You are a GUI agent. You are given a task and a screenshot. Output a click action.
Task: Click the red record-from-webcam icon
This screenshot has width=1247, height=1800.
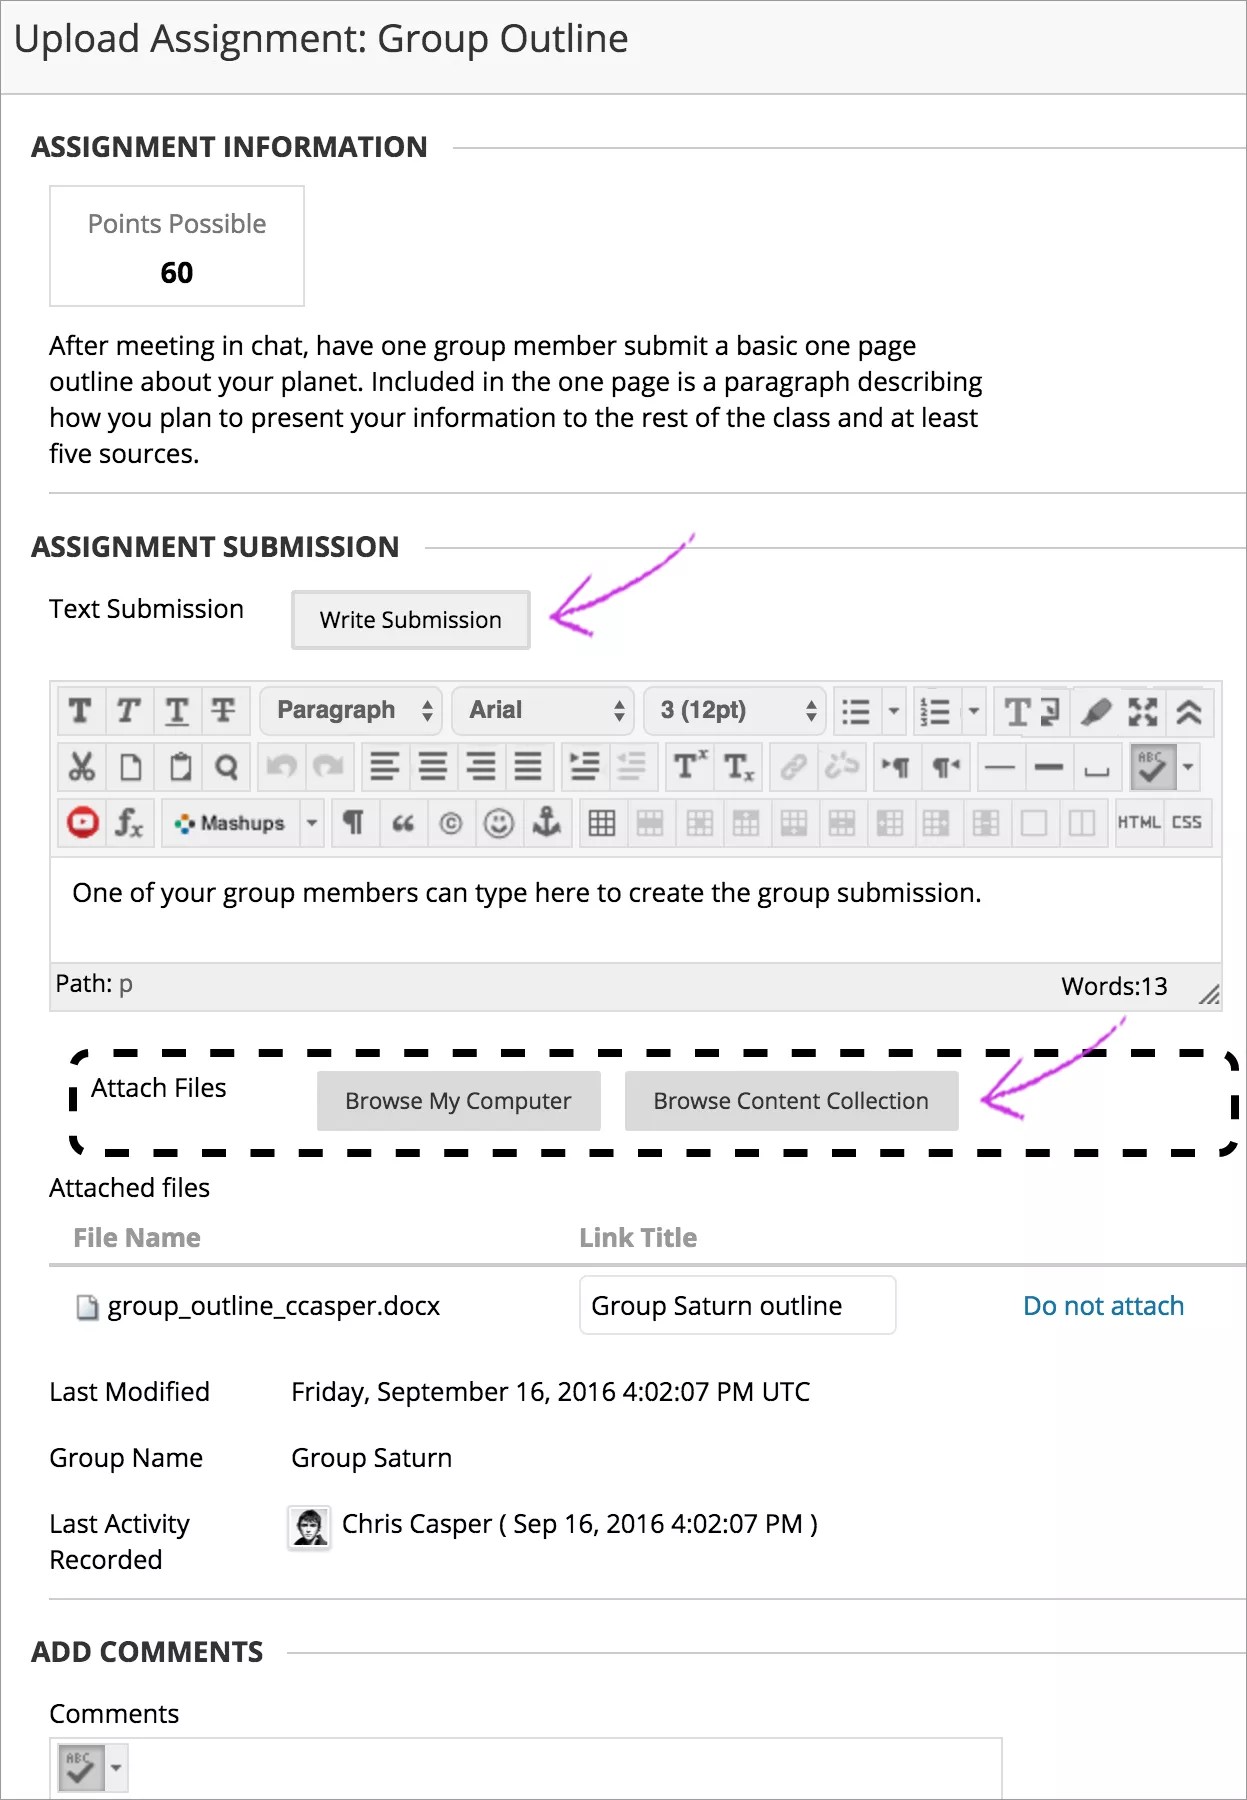[x=82, y=823]
